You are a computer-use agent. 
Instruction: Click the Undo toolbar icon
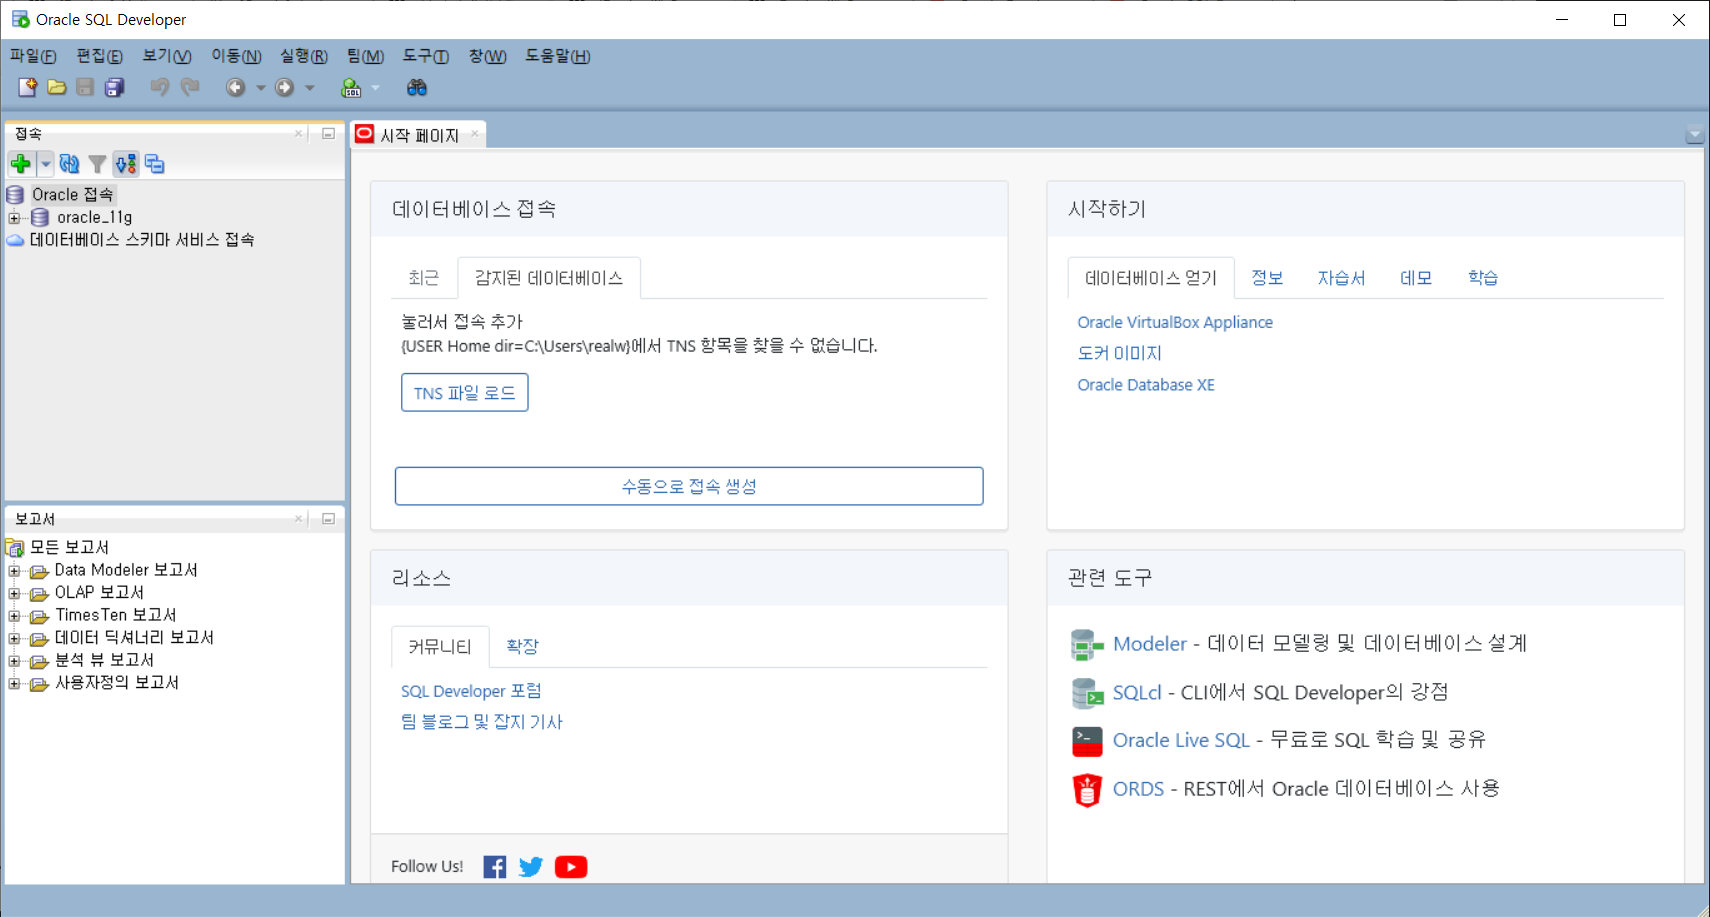pyautogui.click(x=160, y=87)
